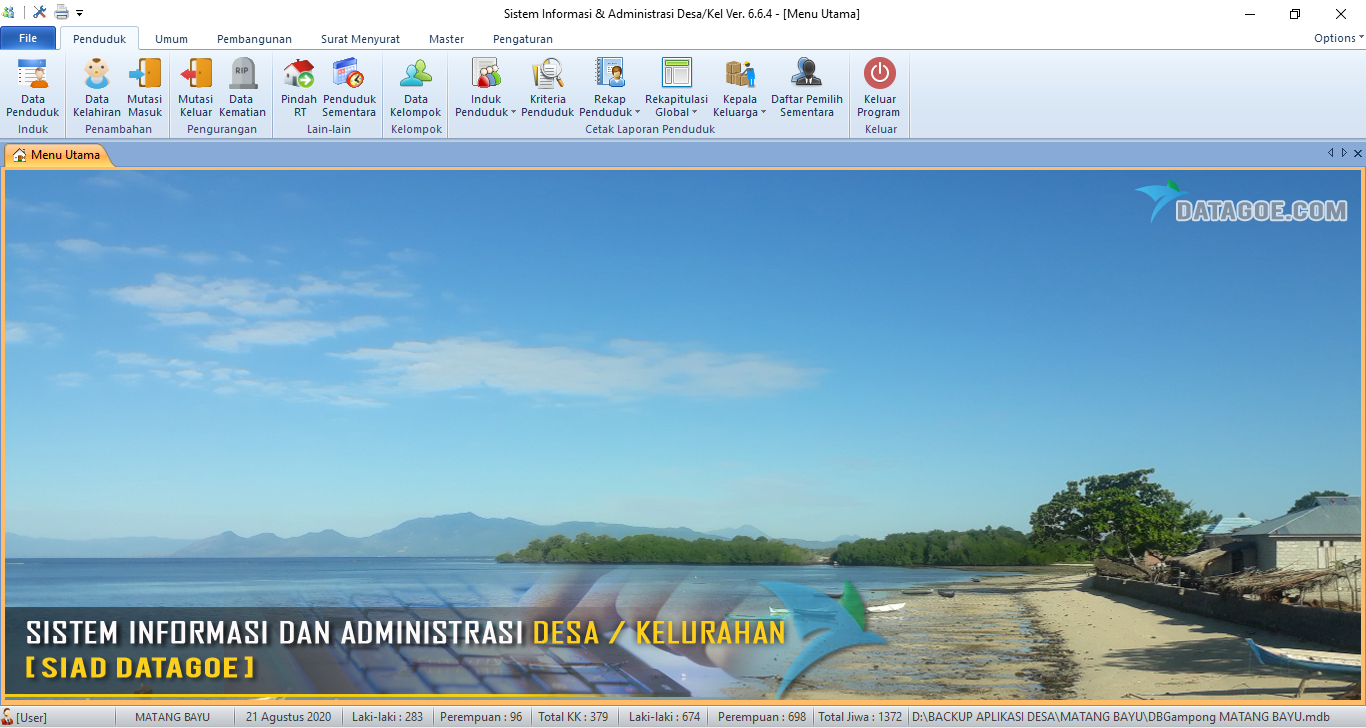Click the File menu button
Viewport: 1366px width, 728px height.
point(28,39)
